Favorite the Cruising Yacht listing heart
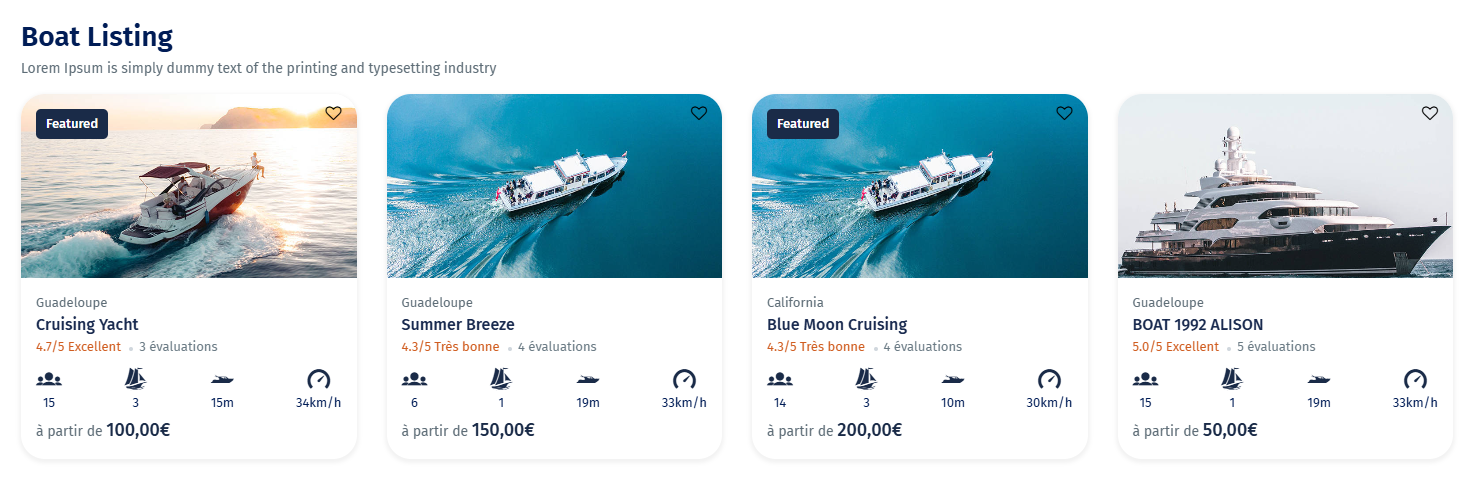 [x=333, y=114]
